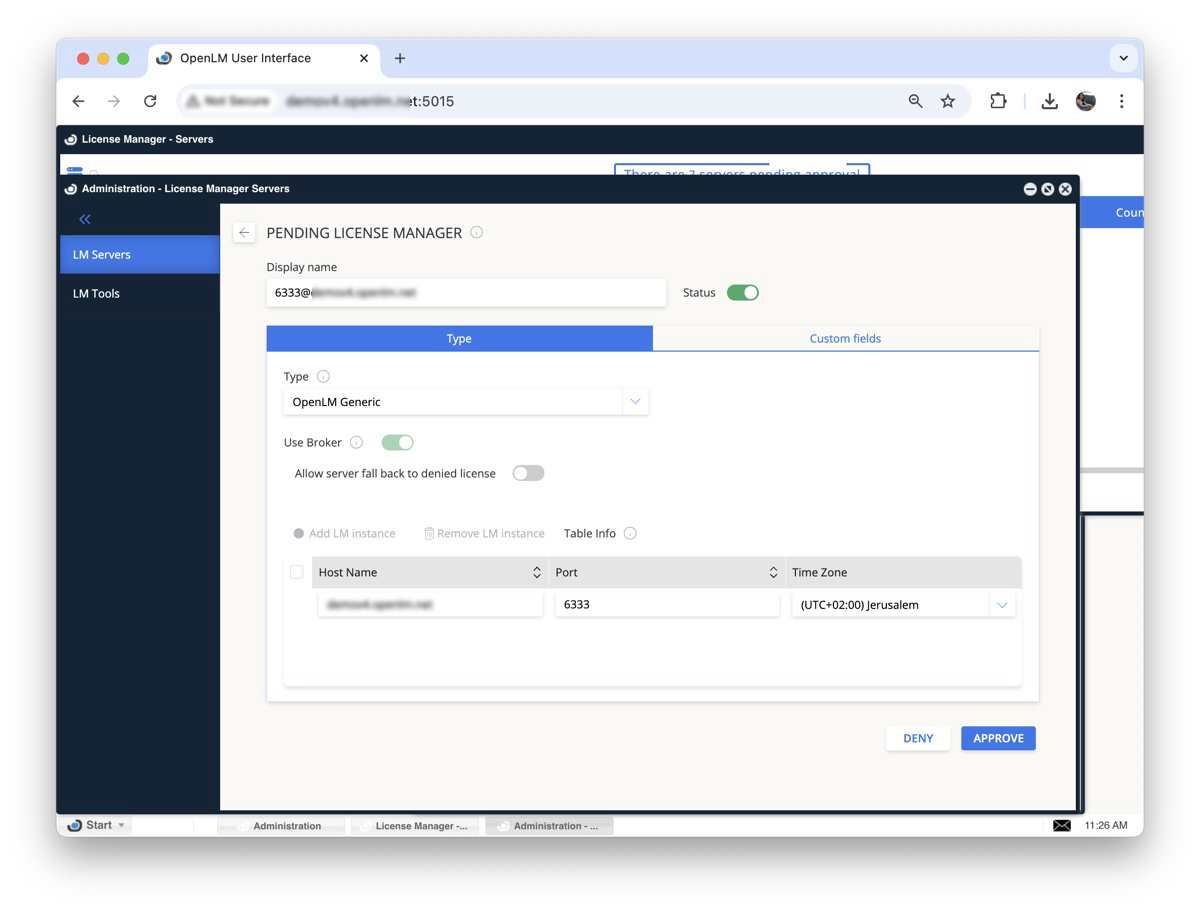Disable the Use Broker switch
1201x911 pixels.
(x=397, y=443)
